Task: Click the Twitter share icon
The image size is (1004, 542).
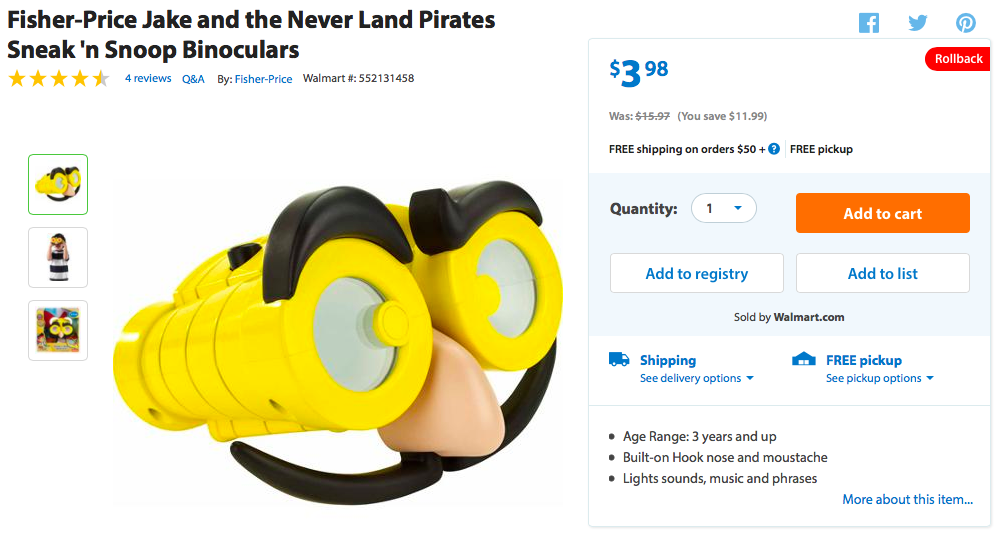Action: (x=917, y=23)
